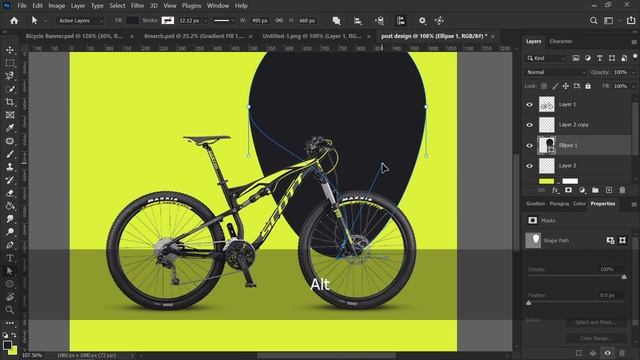
Task: Open the Filter menu
Action: click(x=137, y=6)
